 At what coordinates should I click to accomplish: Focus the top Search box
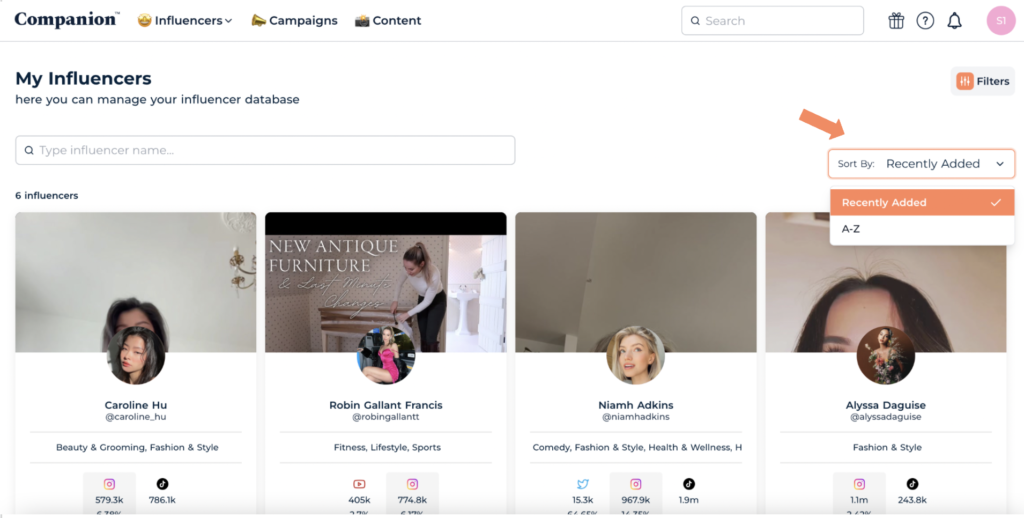772,21
